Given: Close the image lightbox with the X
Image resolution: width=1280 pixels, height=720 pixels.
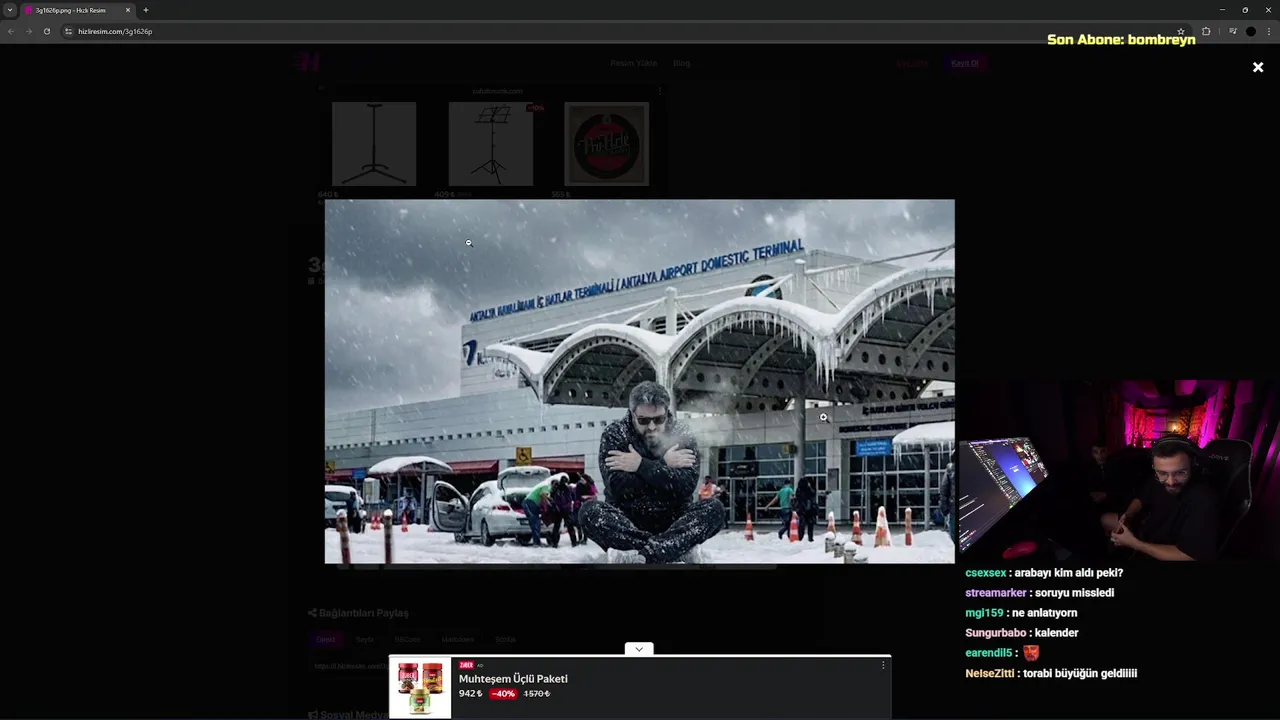Looking at the screenshot, I should click(1258, 67).
